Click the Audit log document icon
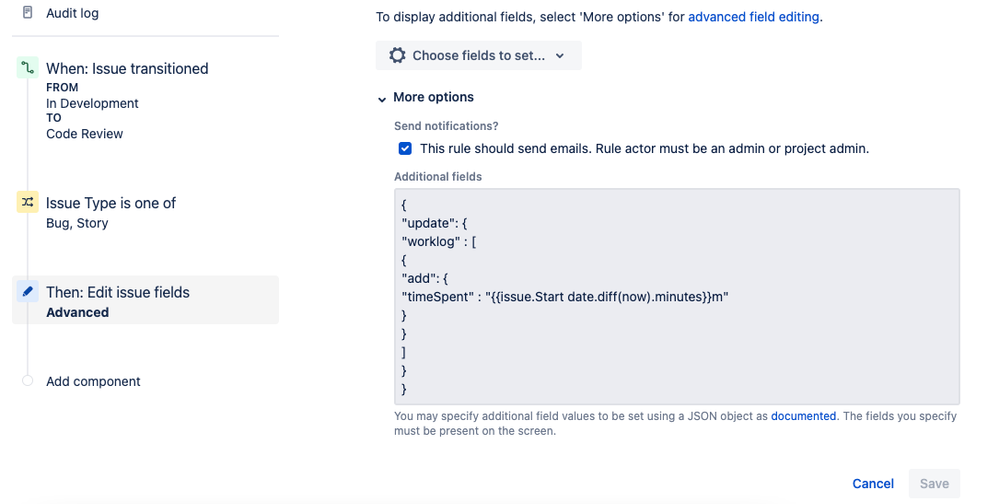Screen dimensions: 999x504 tap(28, 13)
